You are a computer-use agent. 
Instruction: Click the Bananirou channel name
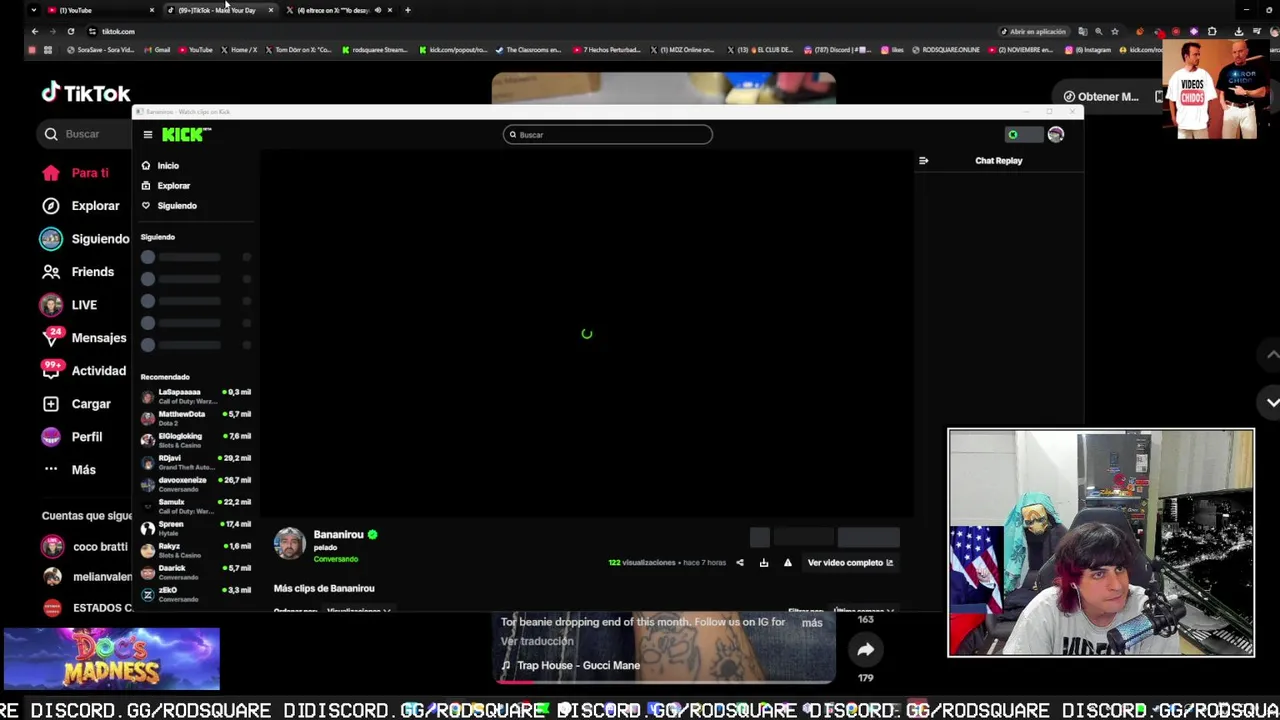(338, 535)
